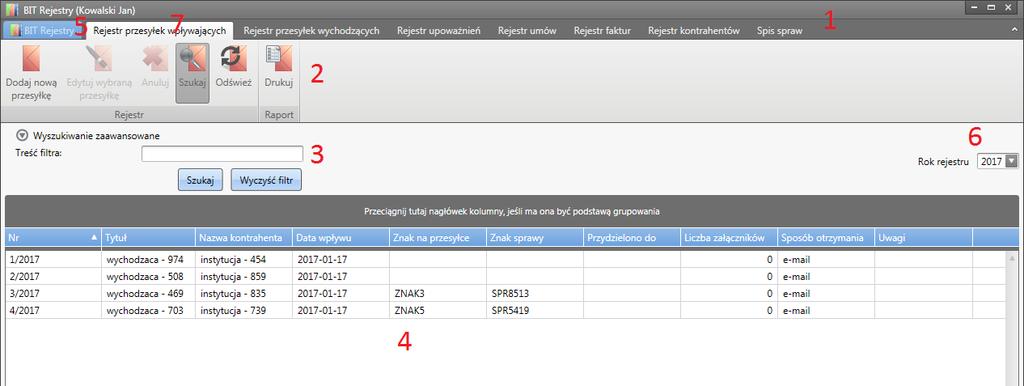Sort by Liczba załączników column header
The height and width of the screenshot is (386, 1024).
tap(729, 238)
